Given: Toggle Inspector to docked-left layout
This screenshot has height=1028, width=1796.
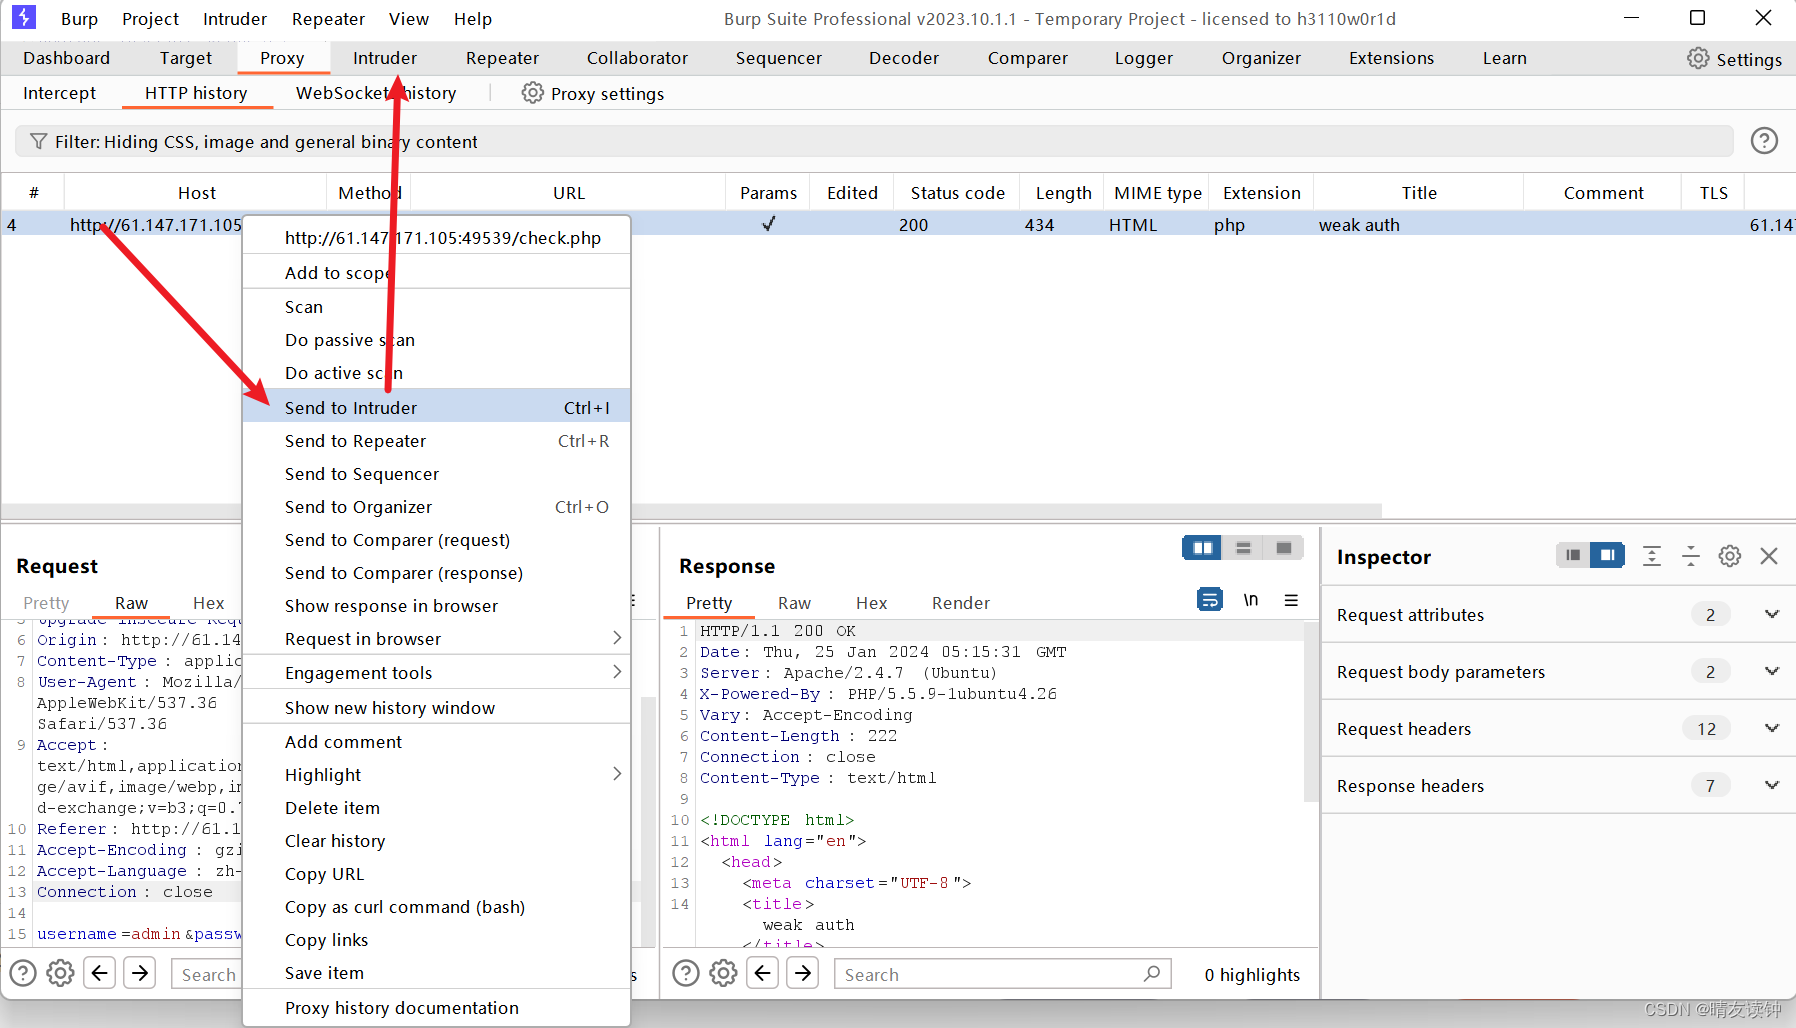Looking at the screenshot, I should point(1571,555).
